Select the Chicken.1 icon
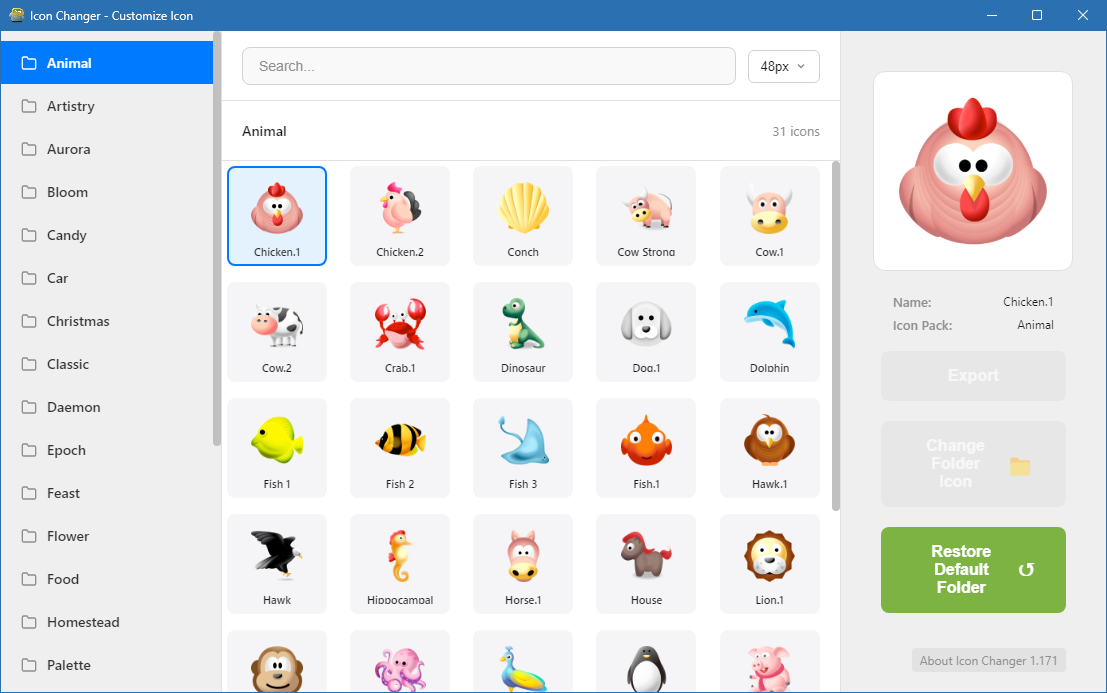Viewport: 1107px width, 693px height. click(x=277, y=216)
